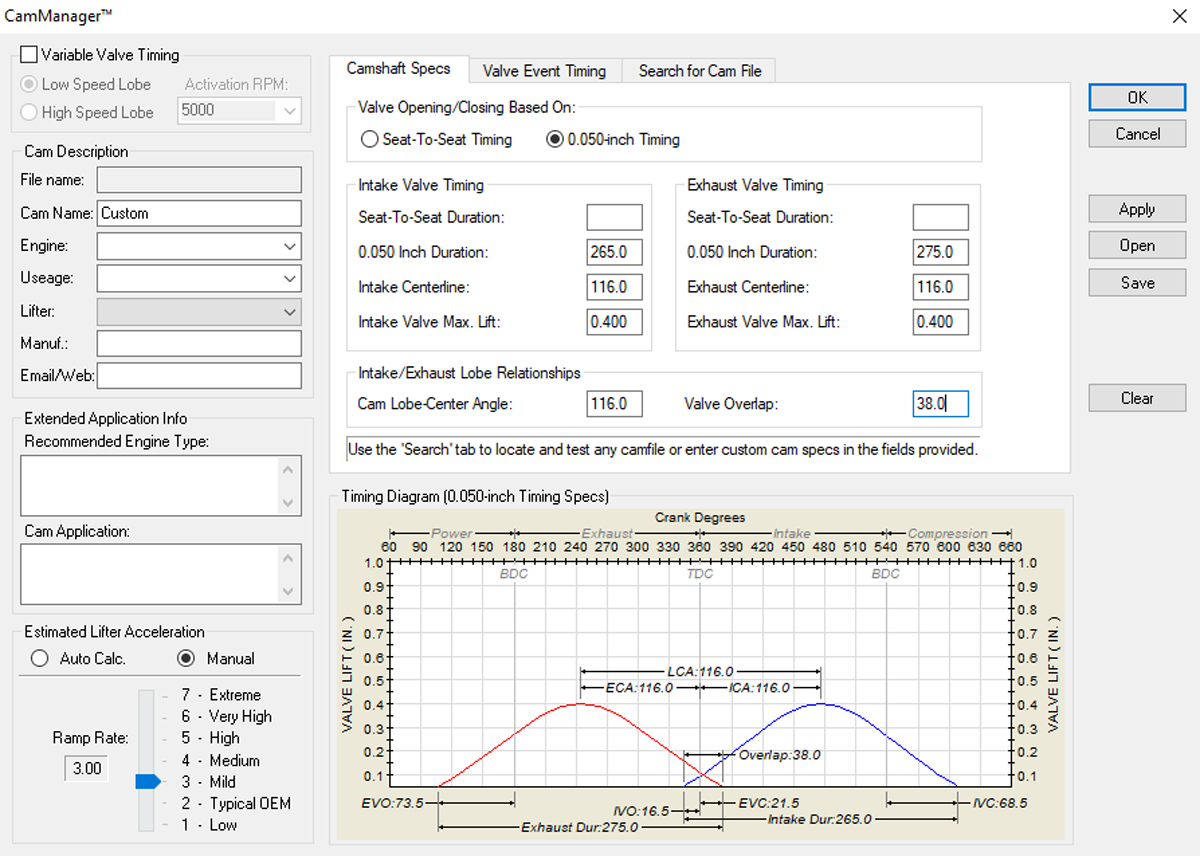Click the Intake Valve Max. Lift field

[x=614, y=322]
